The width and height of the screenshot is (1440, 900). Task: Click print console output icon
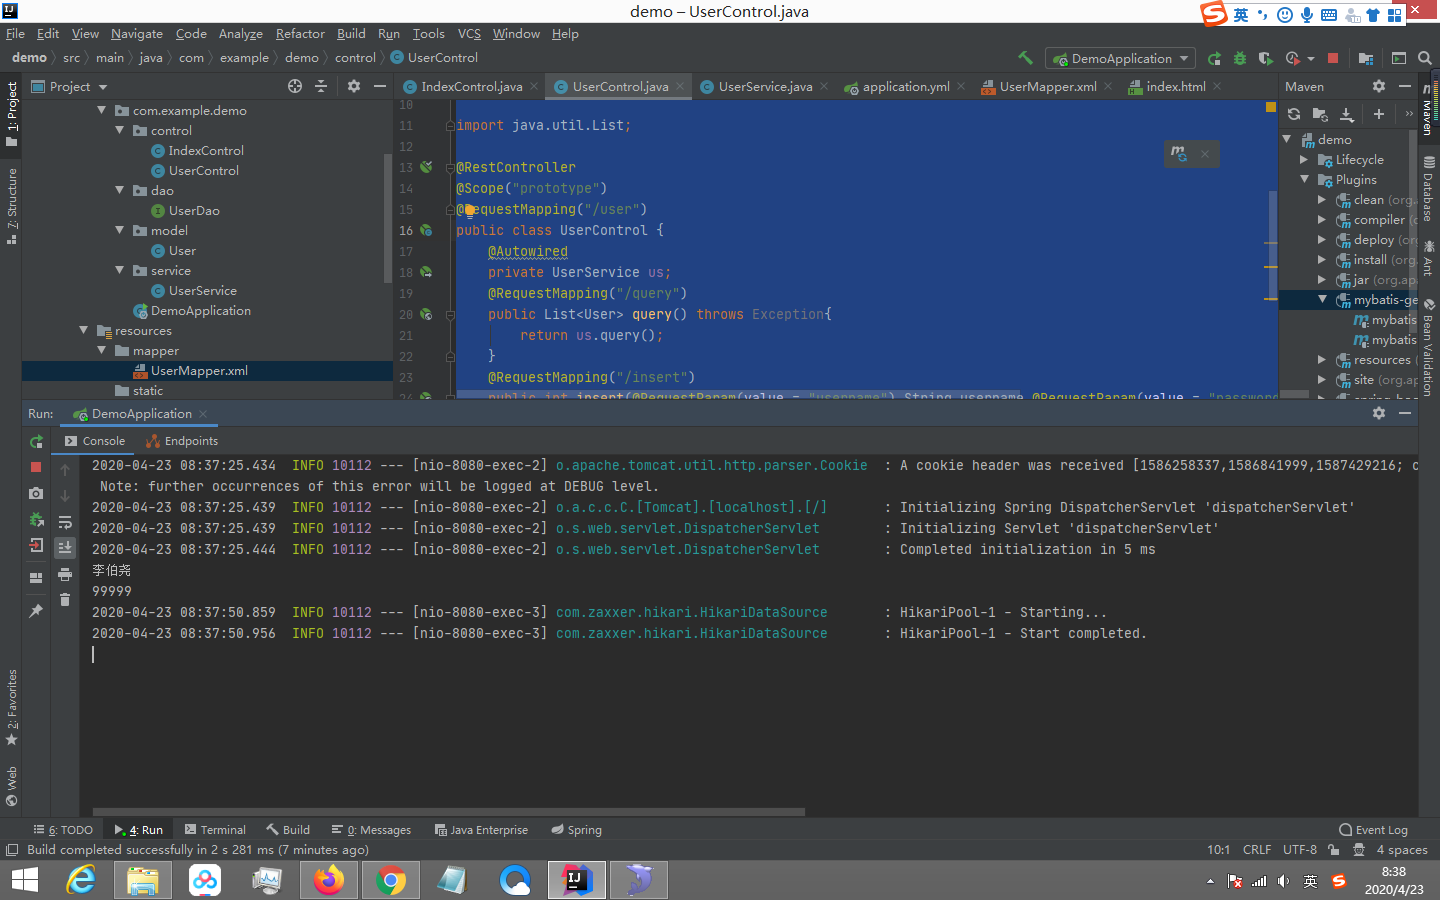pos(65,574)
